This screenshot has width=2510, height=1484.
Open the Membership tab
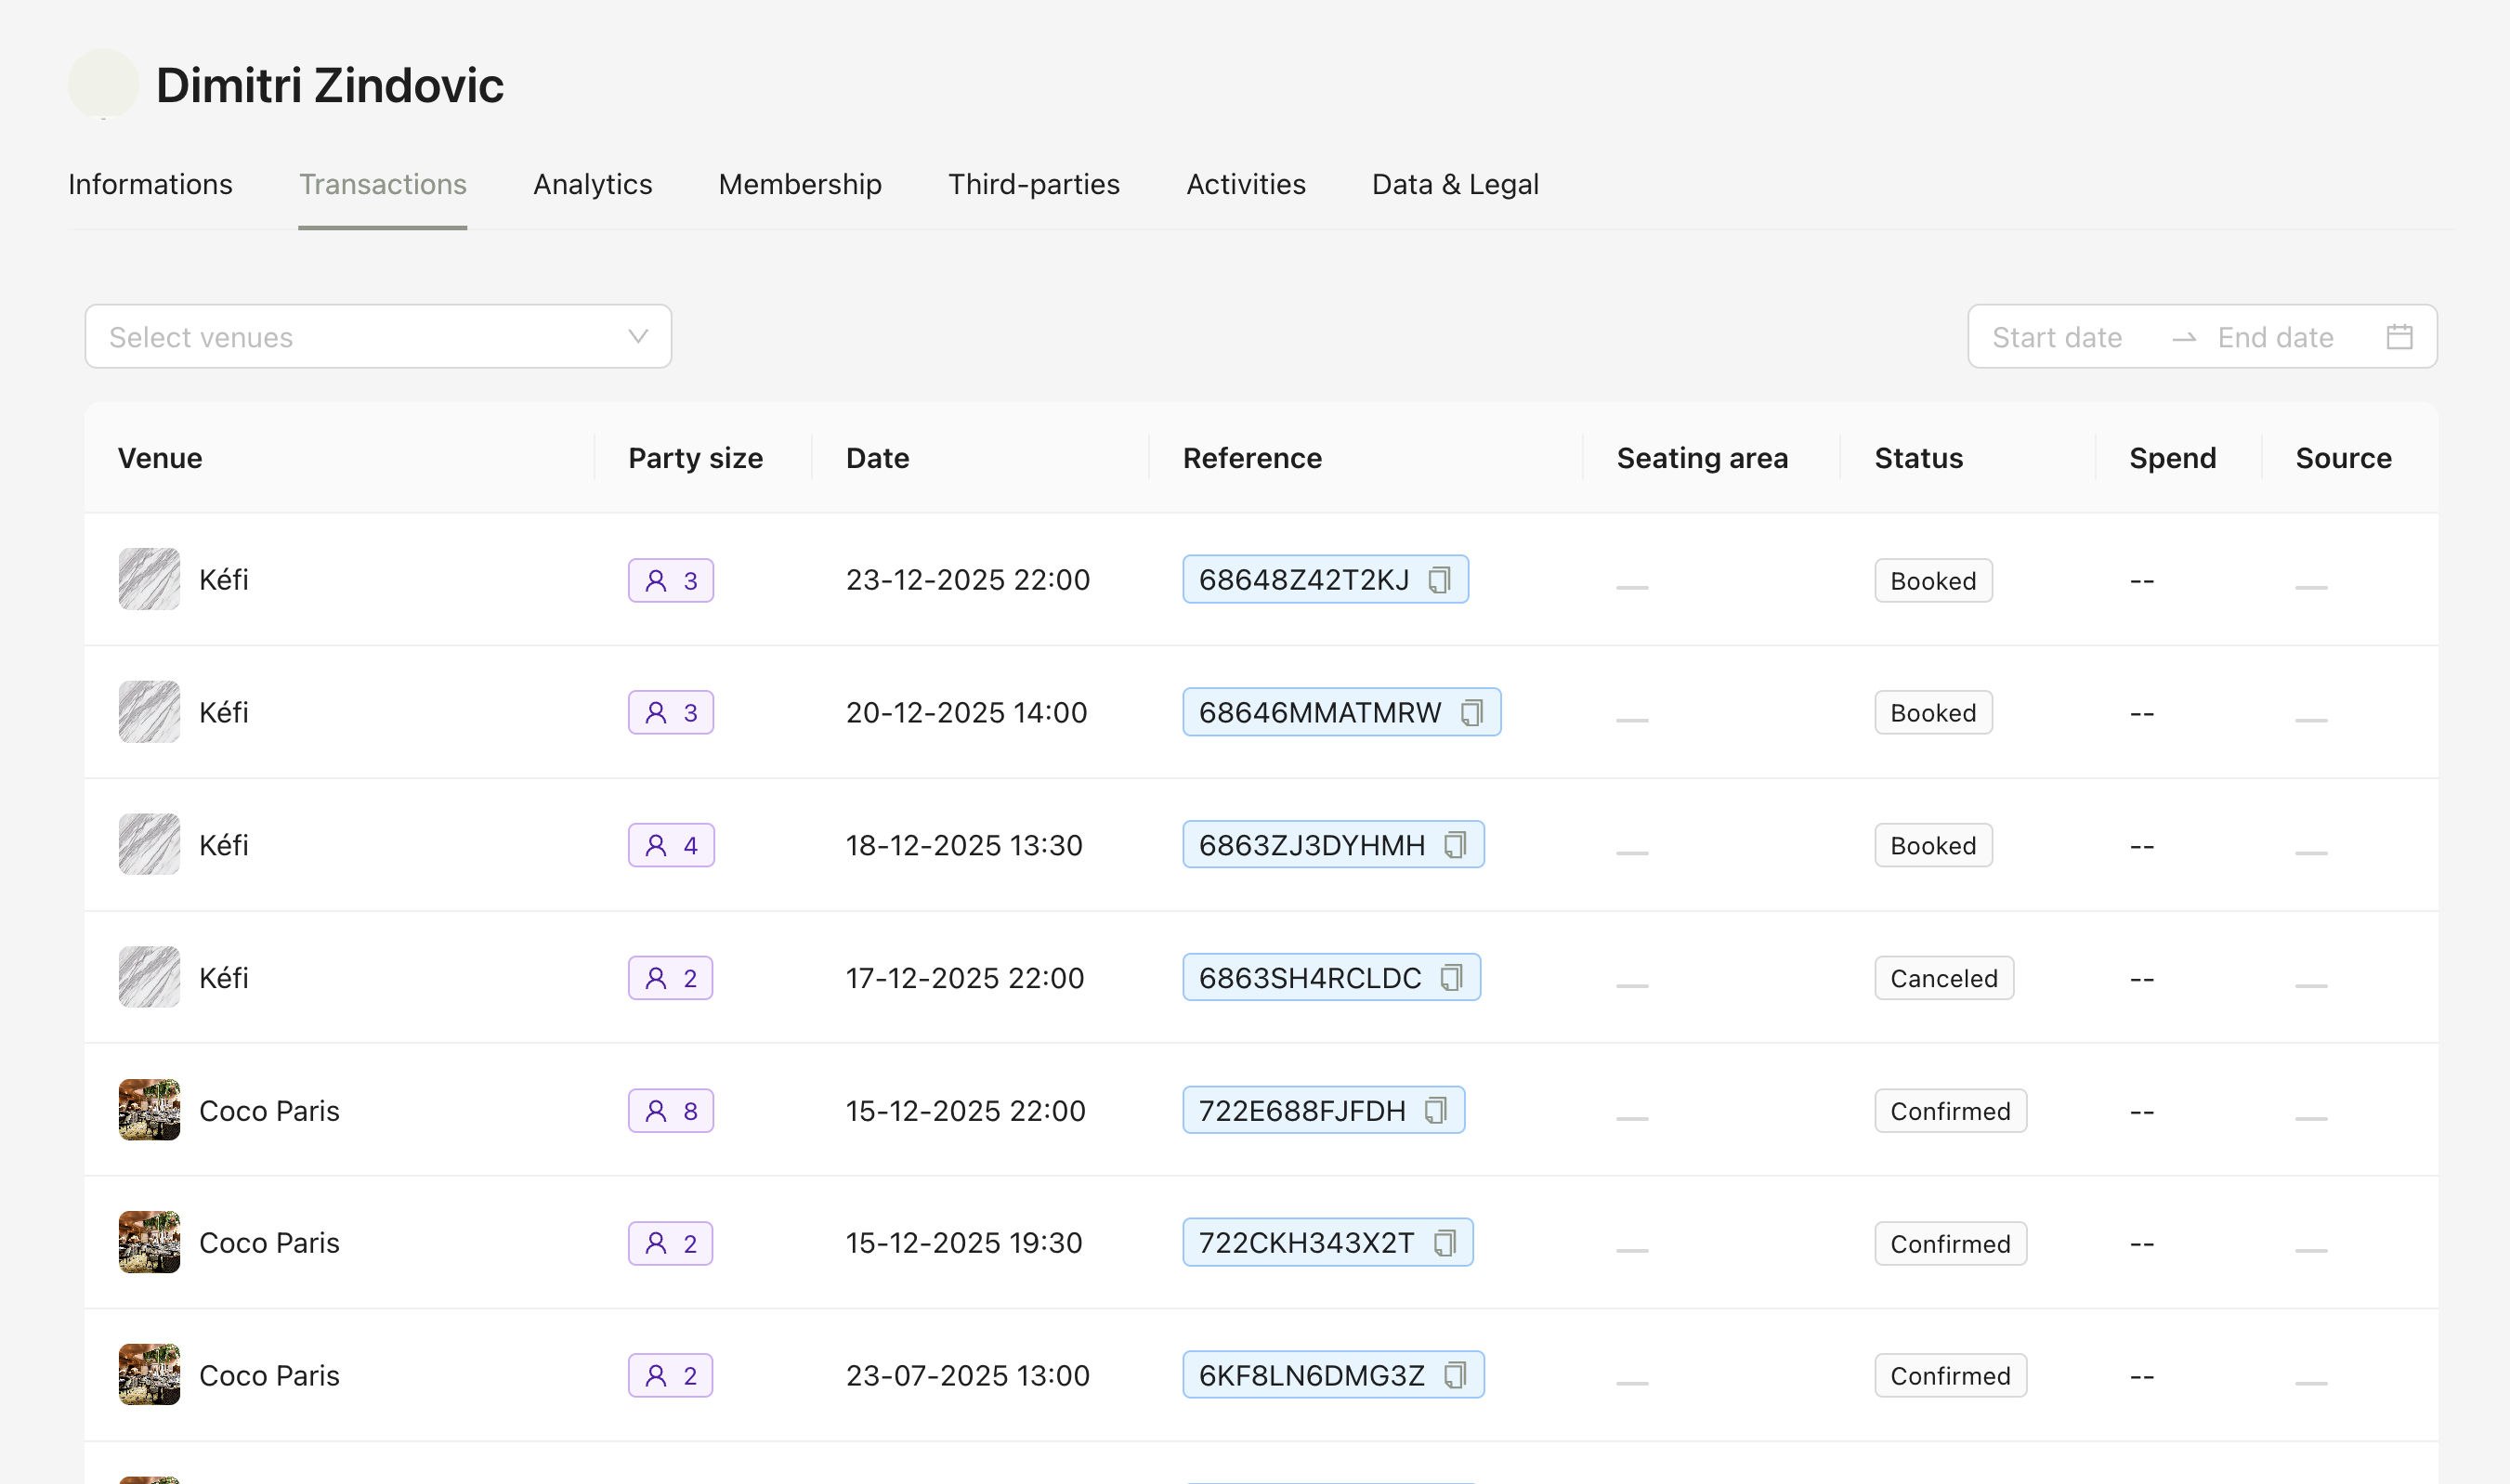[800, 185]
